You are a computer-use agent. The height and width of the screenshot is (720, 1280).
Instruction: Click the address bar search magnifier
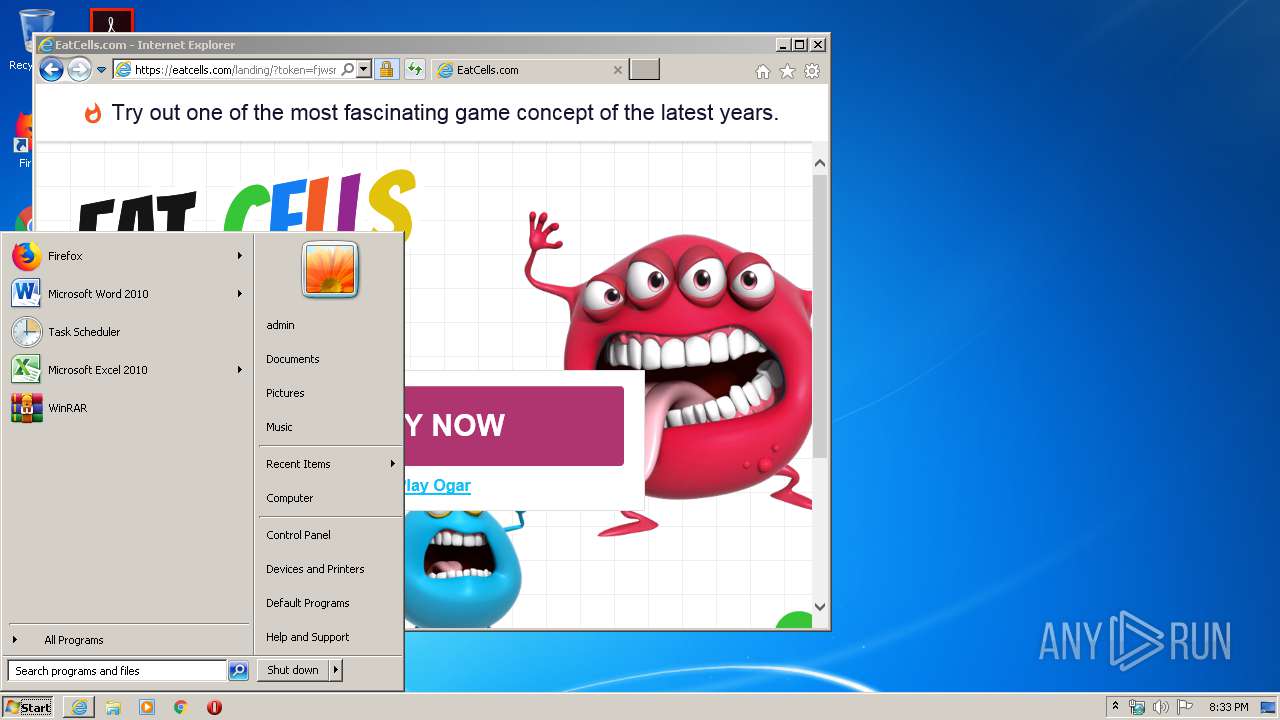point(347,70)
